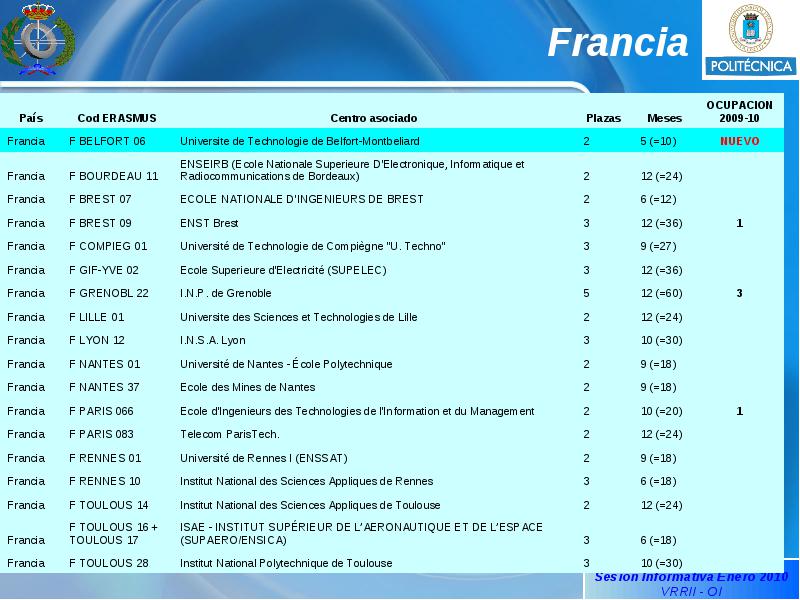Screen dimensions: 800x600
Task: Click the engineering school crest emblem
Action: coord(38,39)
